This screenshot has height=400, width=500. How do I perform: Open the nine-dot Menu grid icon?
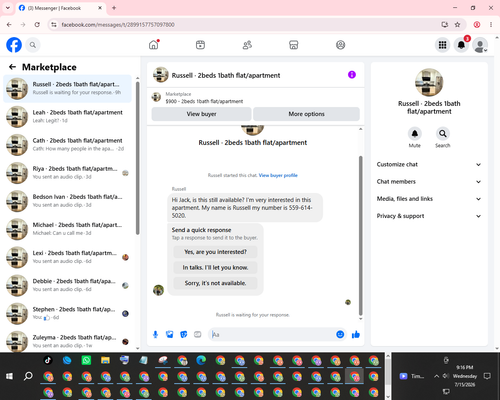click(442, 45)
